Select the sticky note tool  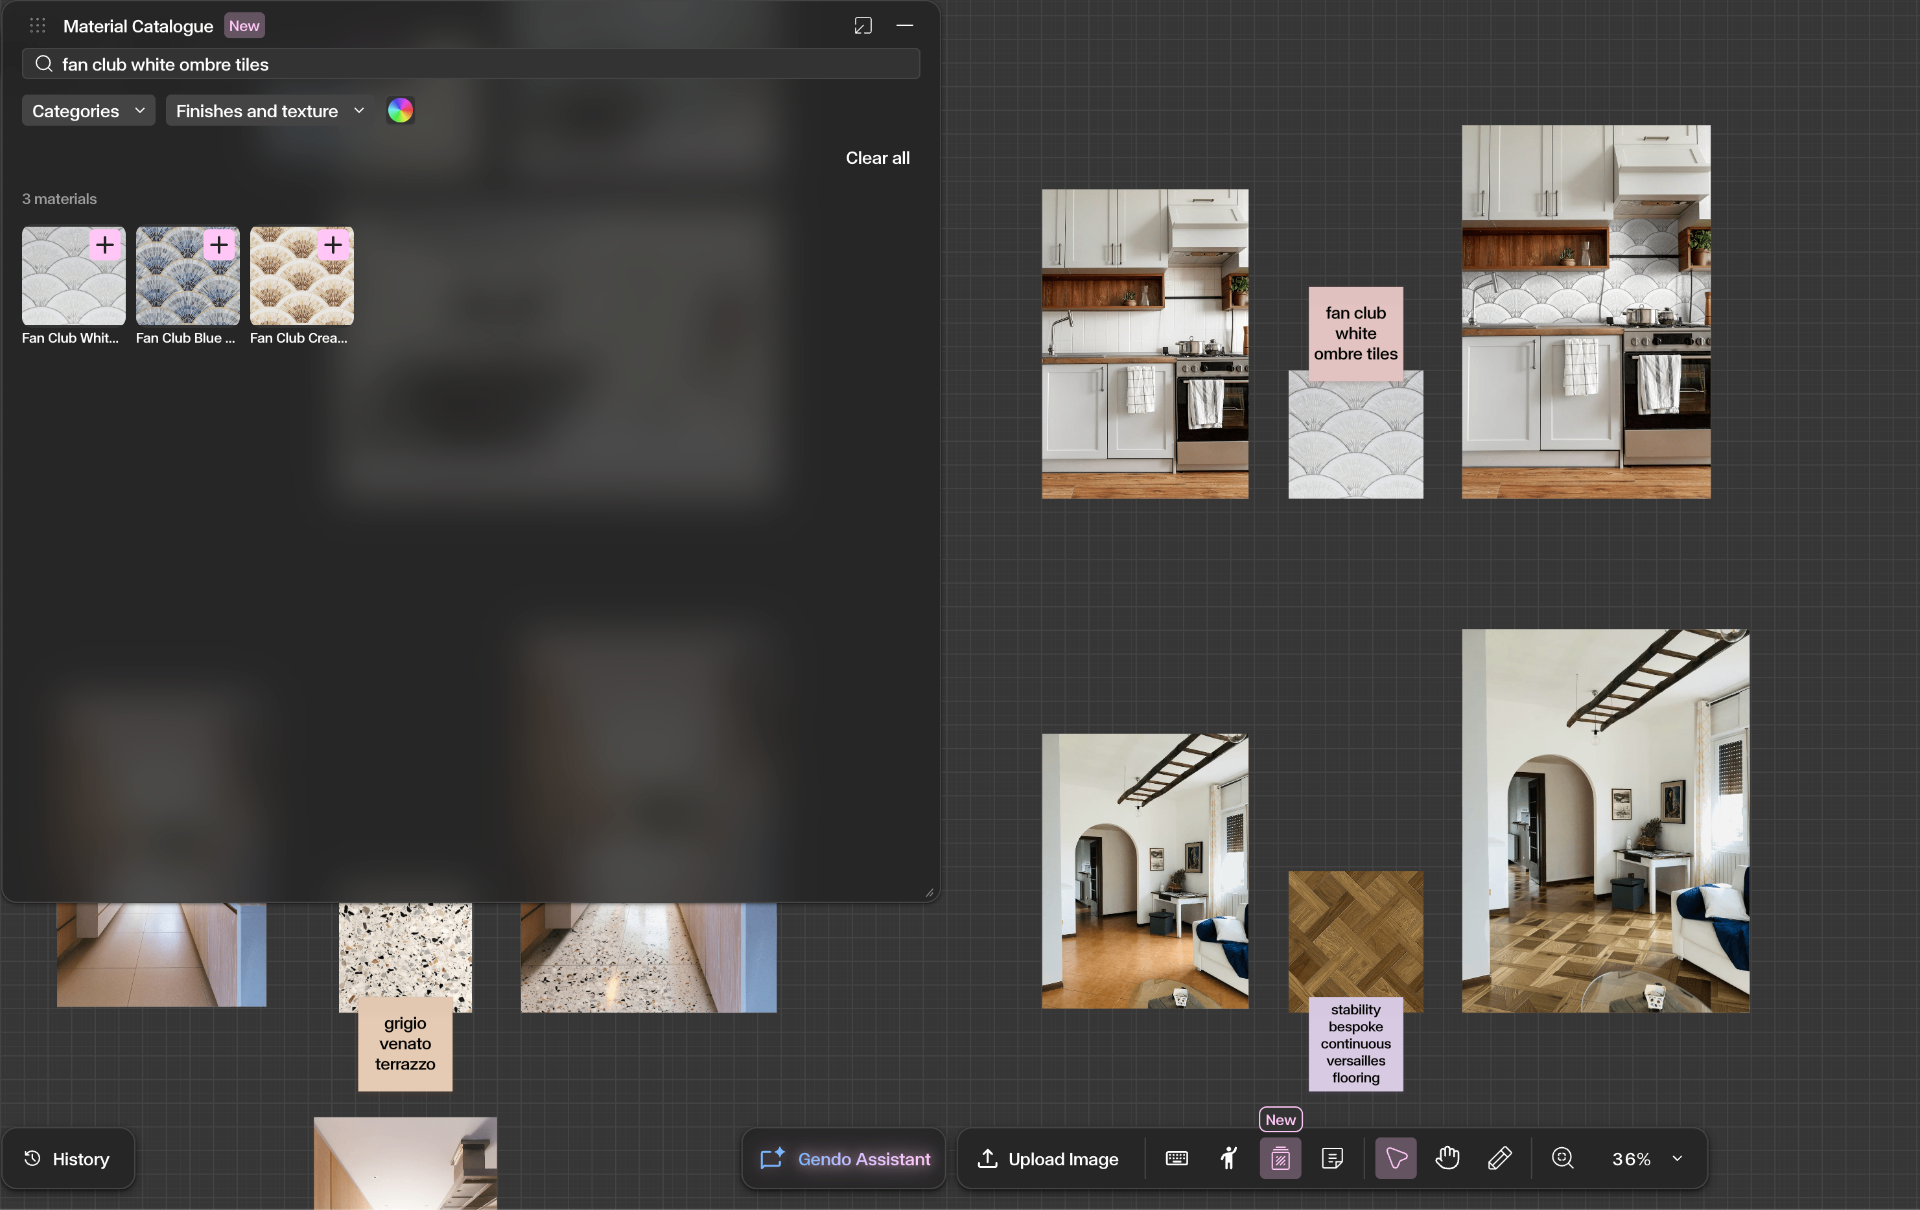pyautogui.click(x=1332, y=1159)
